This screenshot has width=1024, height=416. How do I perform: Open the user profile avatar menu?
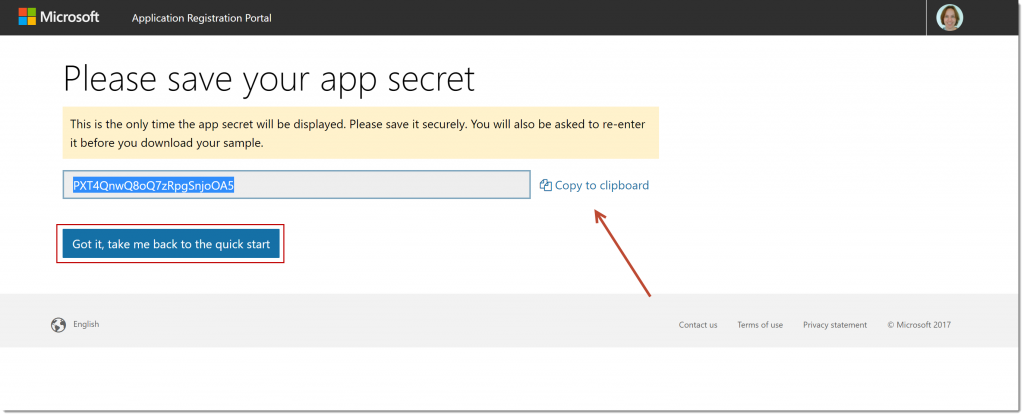949,18
